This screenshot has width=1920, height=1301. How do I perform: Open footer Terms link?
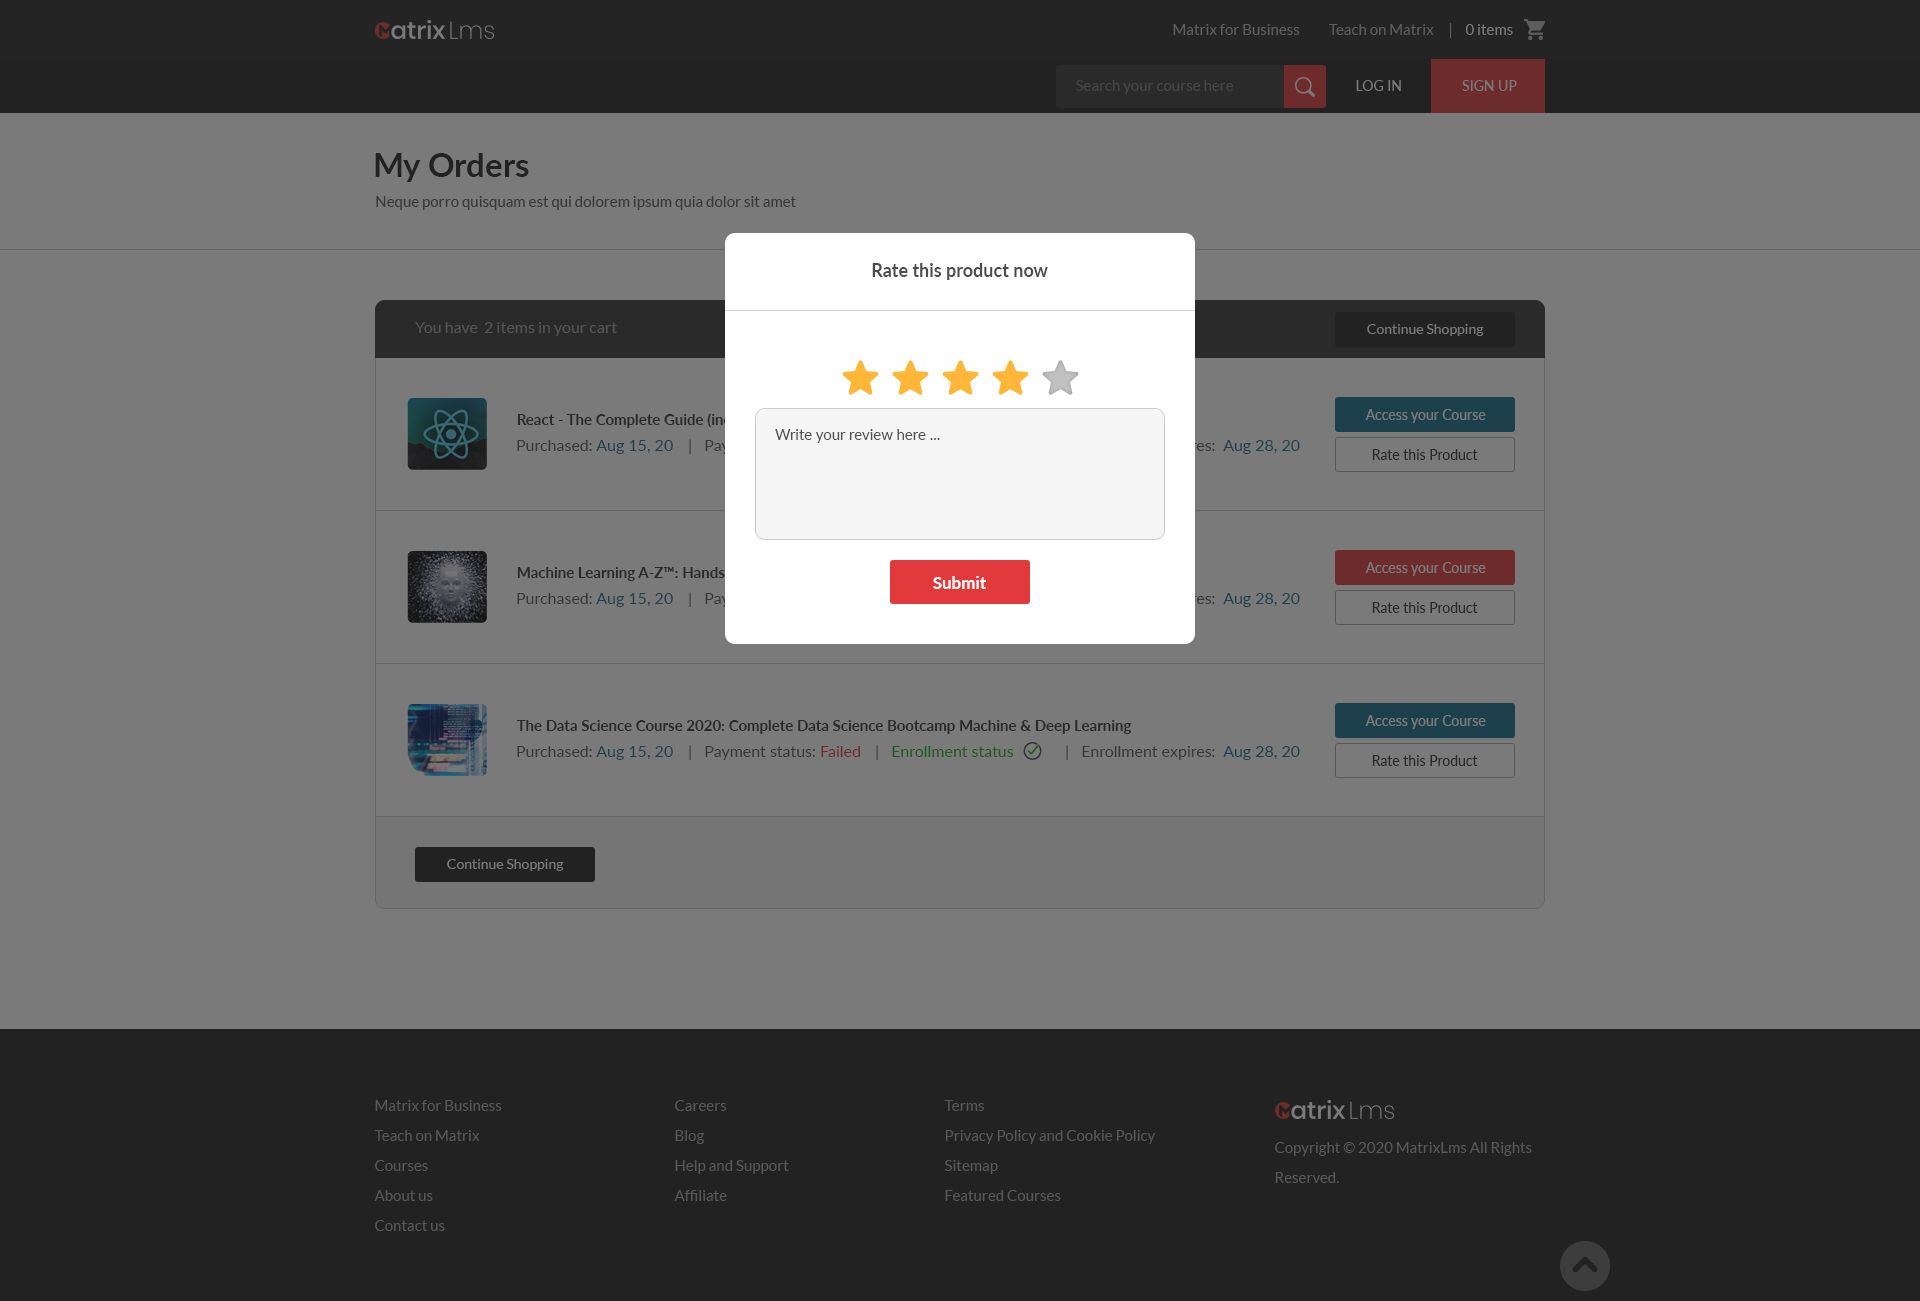[x=964, y=1105]
